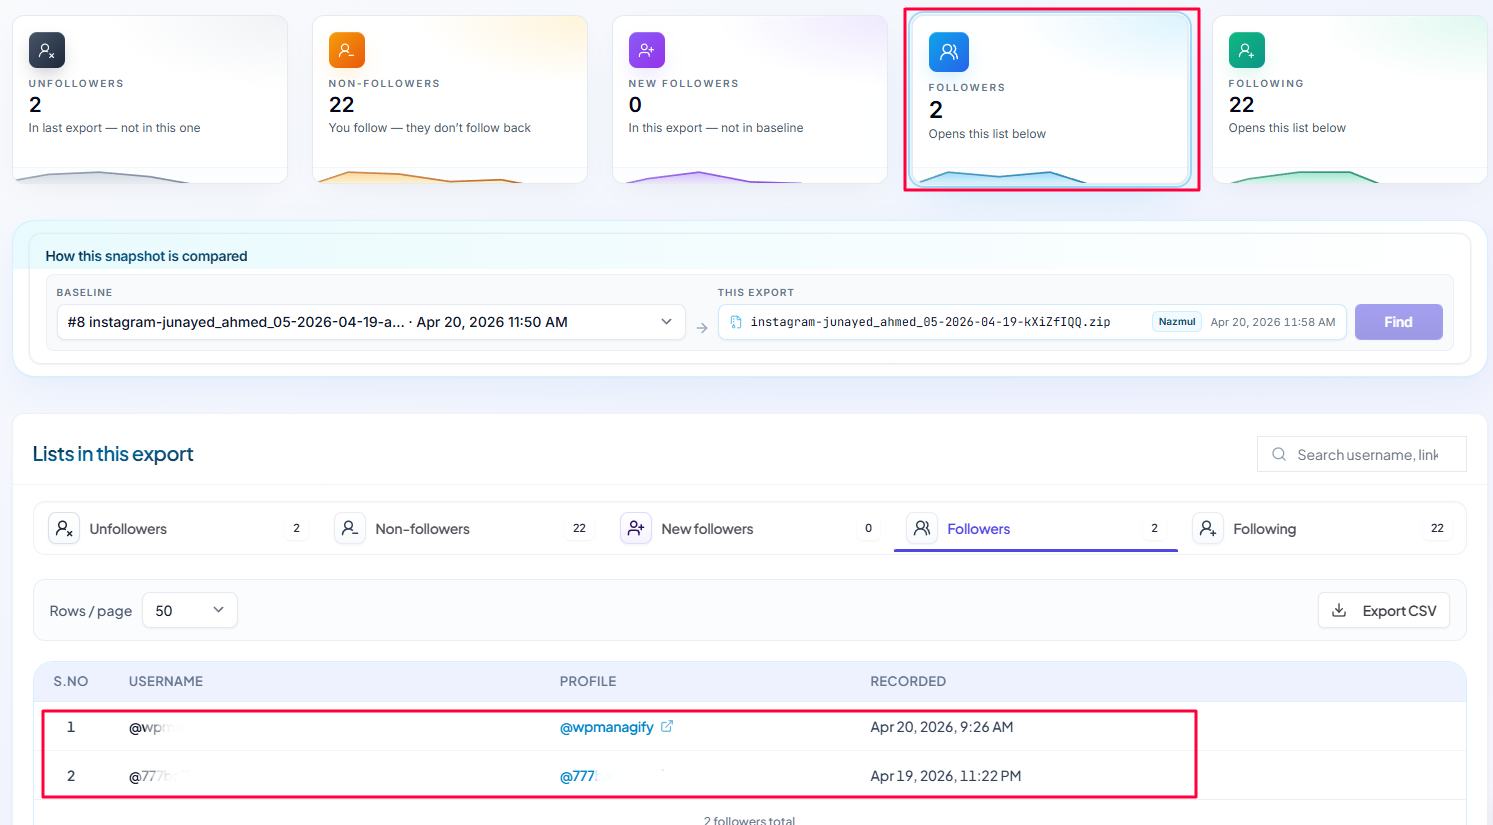Click the orange Non-followers card icon
Viewport: 1493px width, 825px height.
point(347,50)
